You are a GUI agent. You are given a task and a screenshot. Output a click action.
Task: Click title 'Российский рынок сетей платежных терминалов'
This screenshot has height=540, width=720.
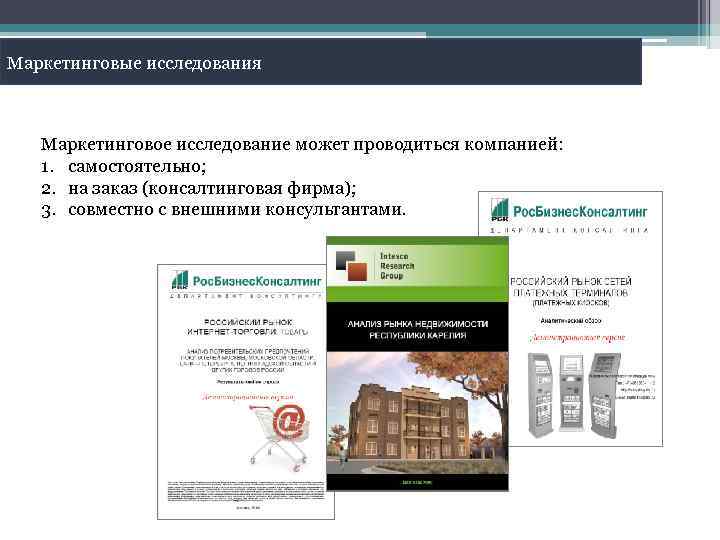[571, 287]
